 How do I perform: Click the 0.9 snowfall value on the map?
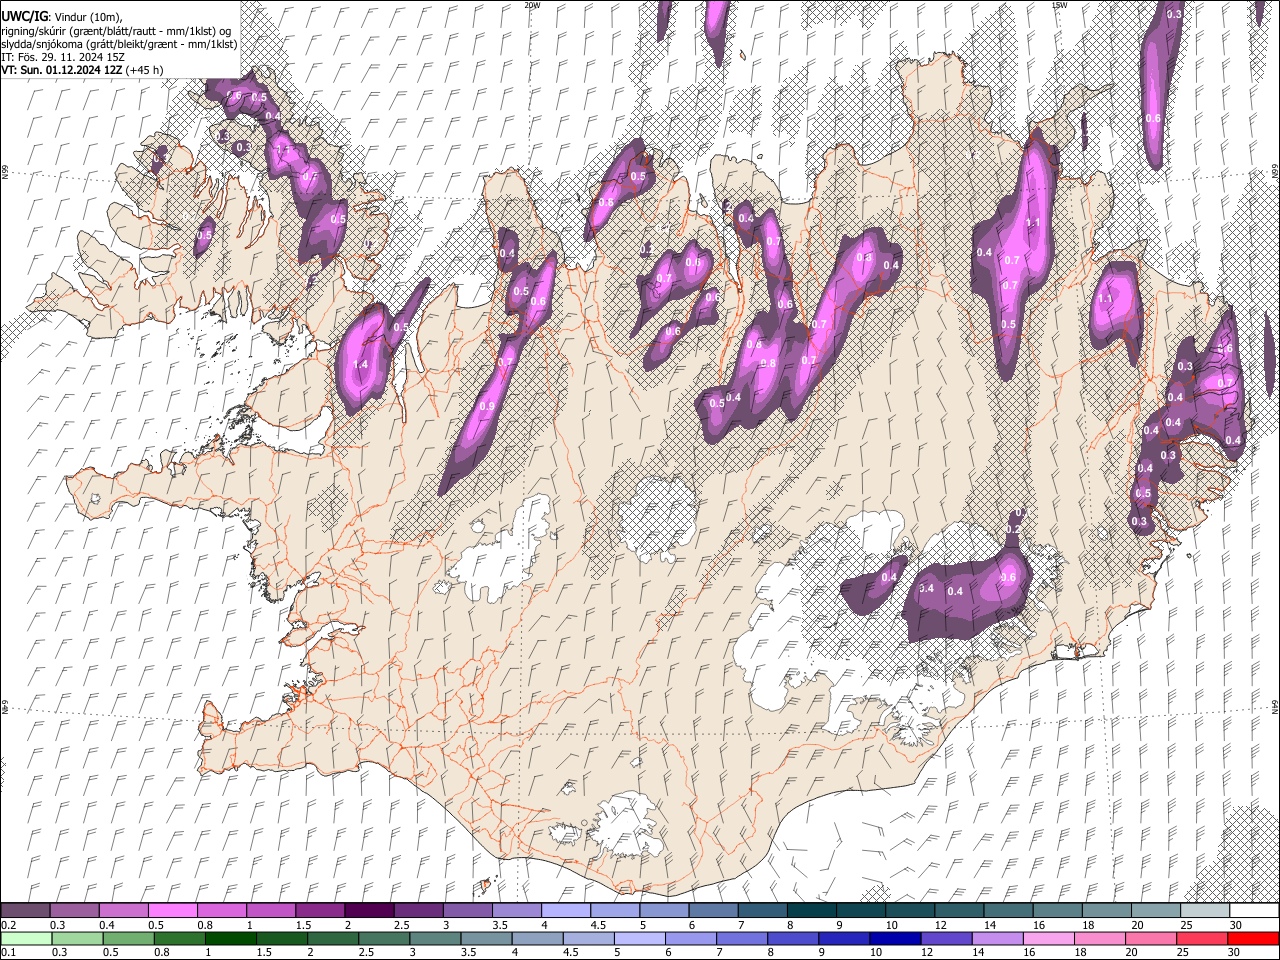(487, 407)
